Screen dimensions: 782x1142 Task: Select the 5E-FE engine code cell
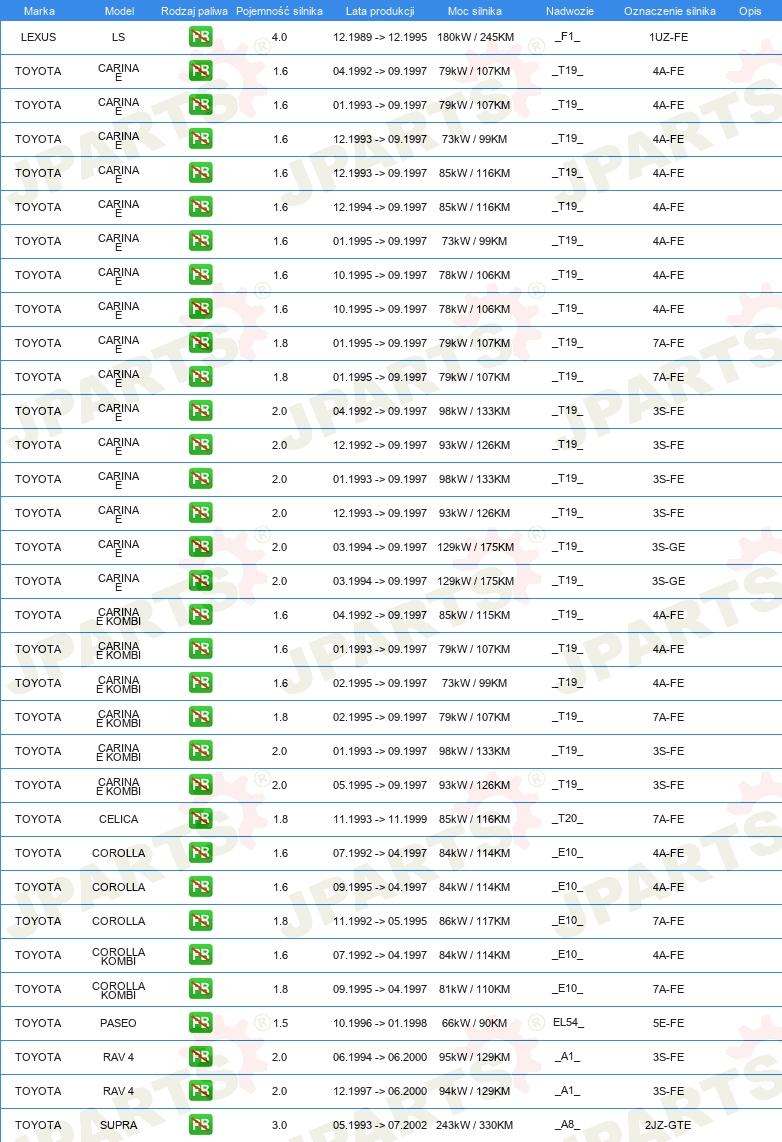[x=668, y=1023]
